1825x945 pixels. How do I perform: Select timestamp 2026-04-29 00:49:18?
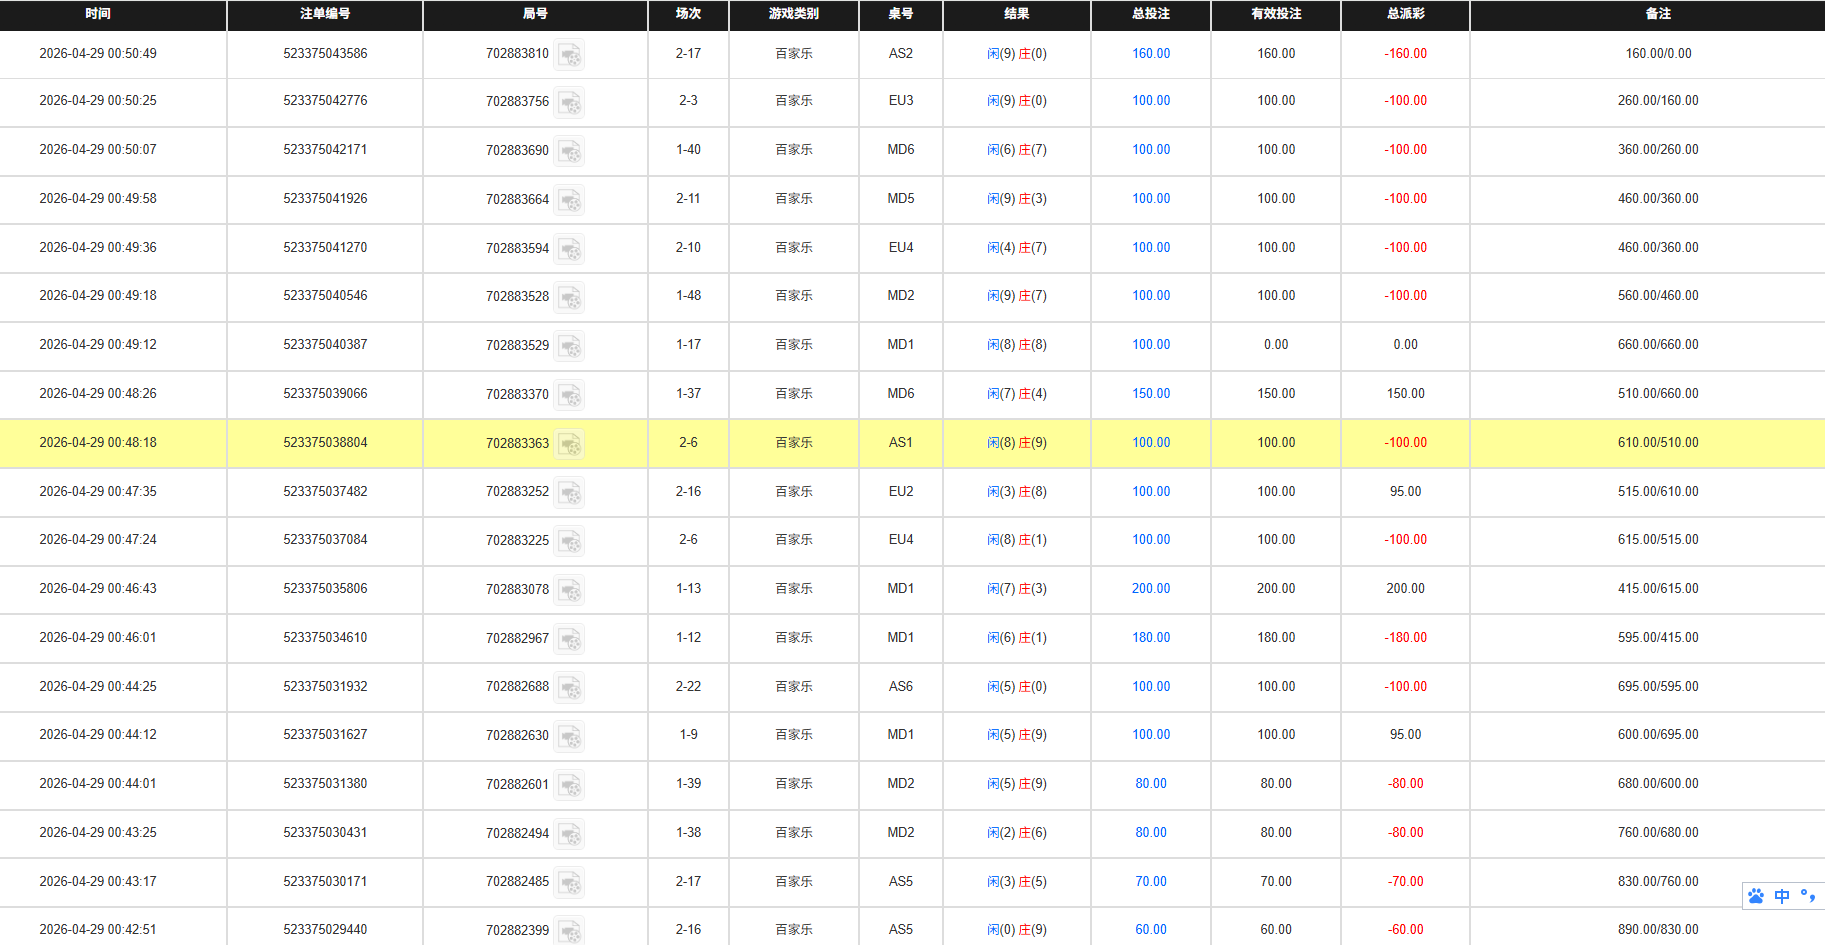click(98, 296)
